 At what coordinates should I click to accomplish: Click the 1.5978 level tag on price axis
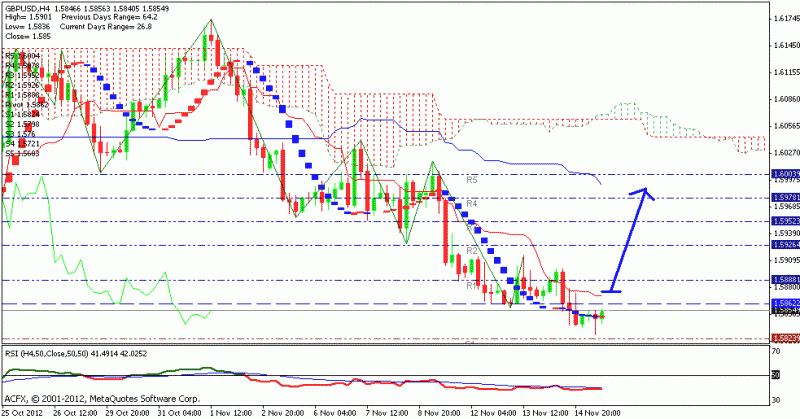[783, 197]
